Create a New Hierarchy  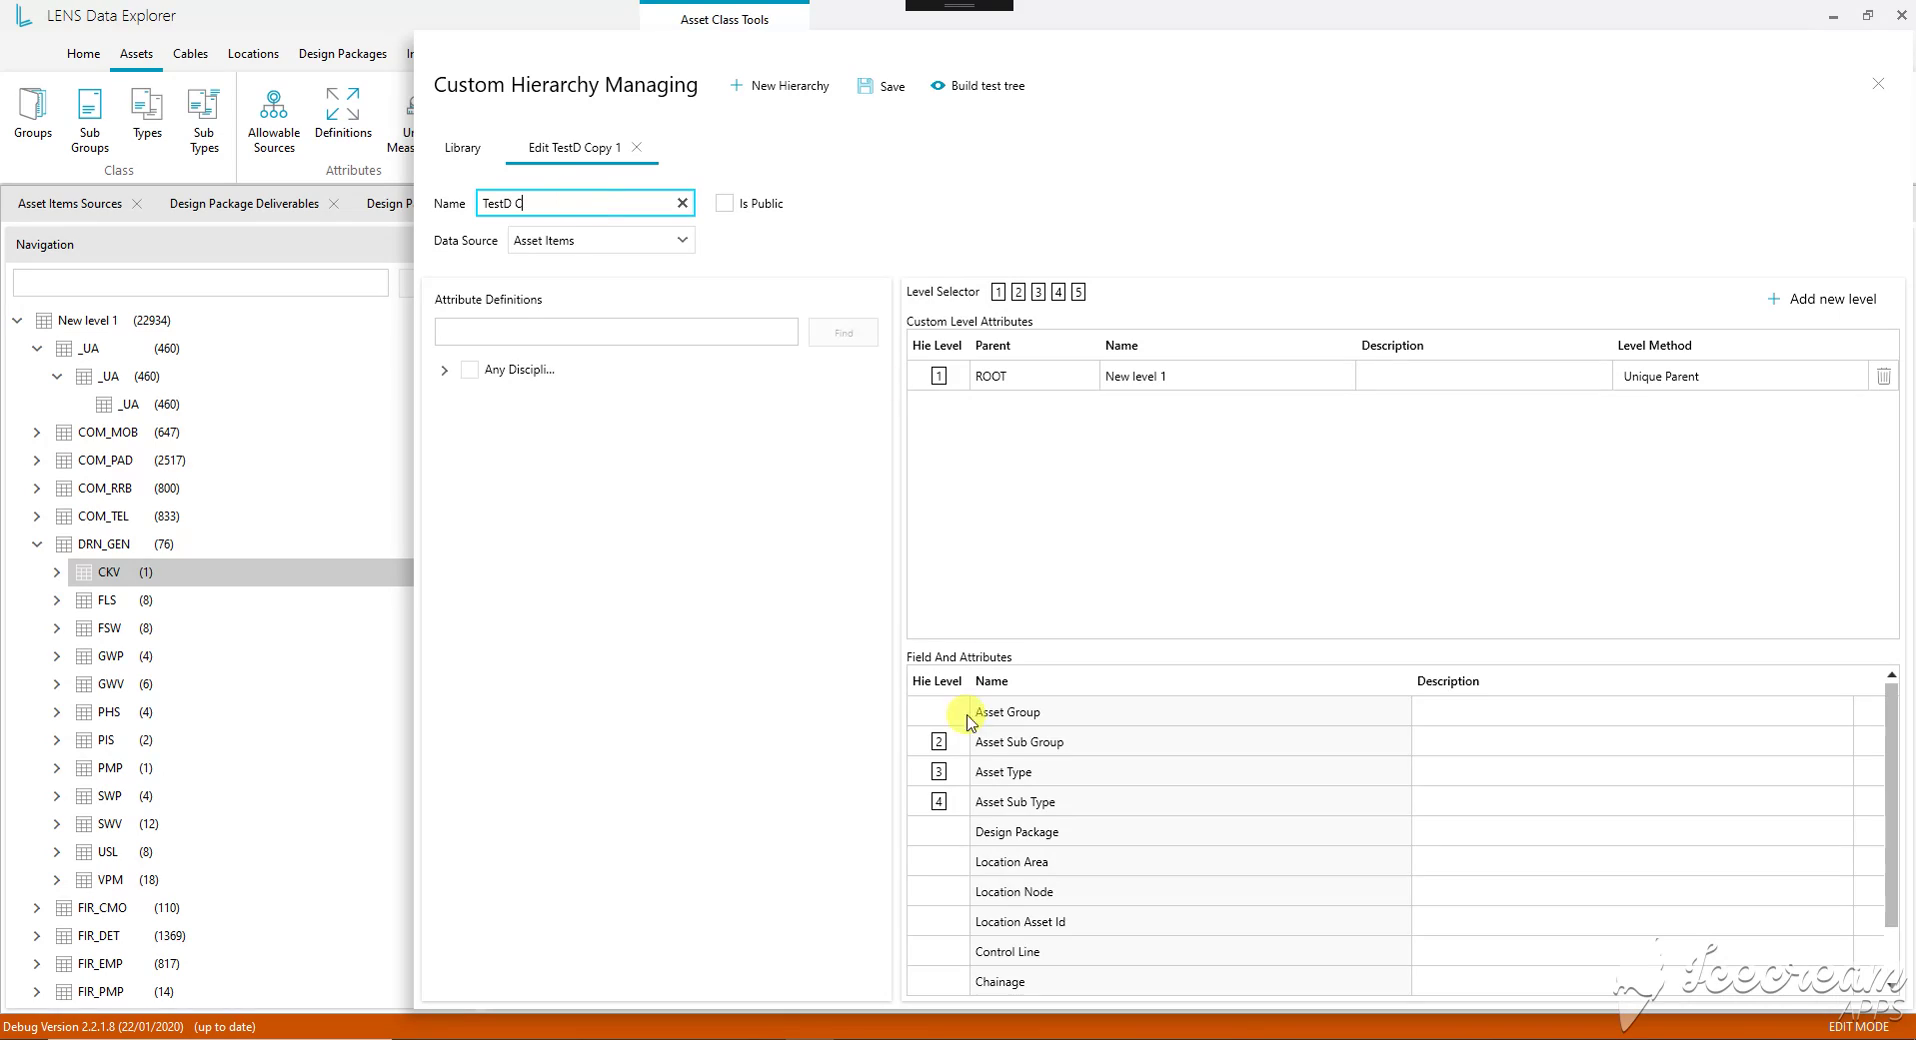click(x=779, y=86)
